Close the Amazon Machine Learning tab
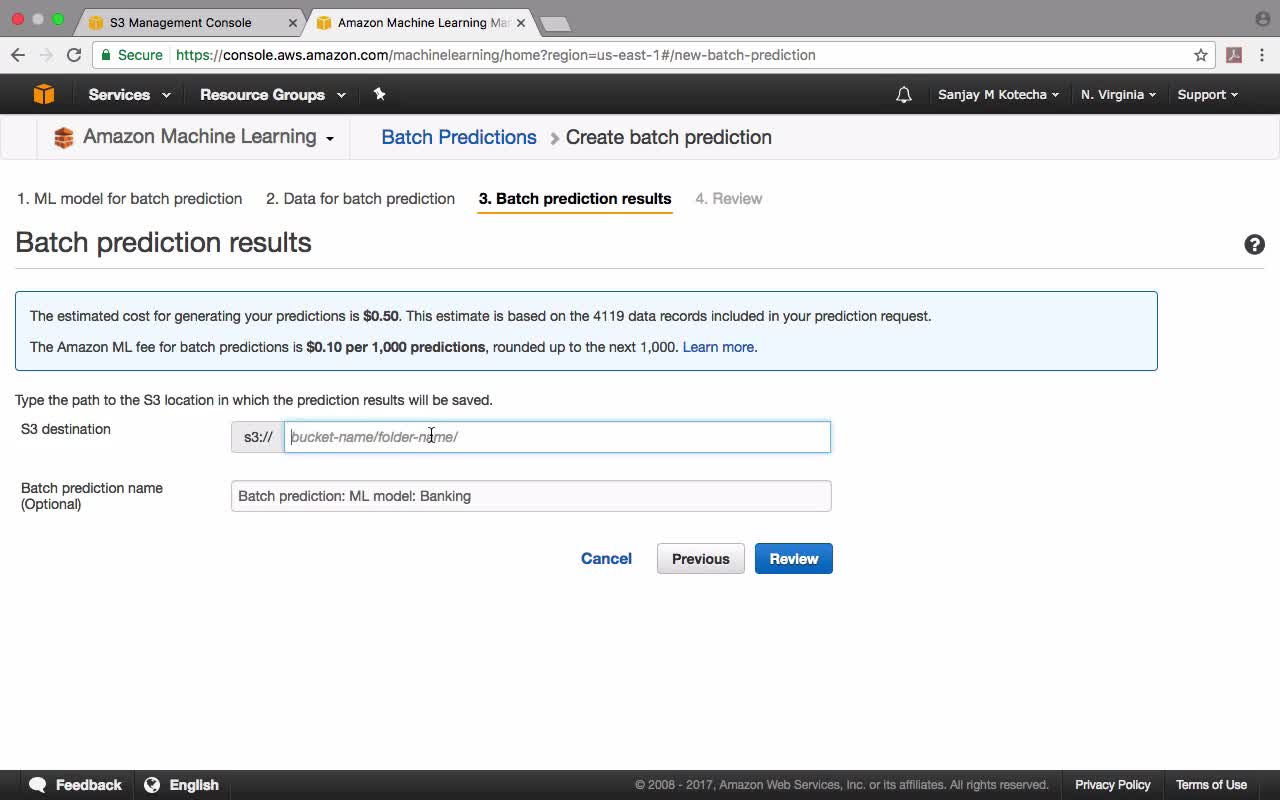 click(520, 22)
